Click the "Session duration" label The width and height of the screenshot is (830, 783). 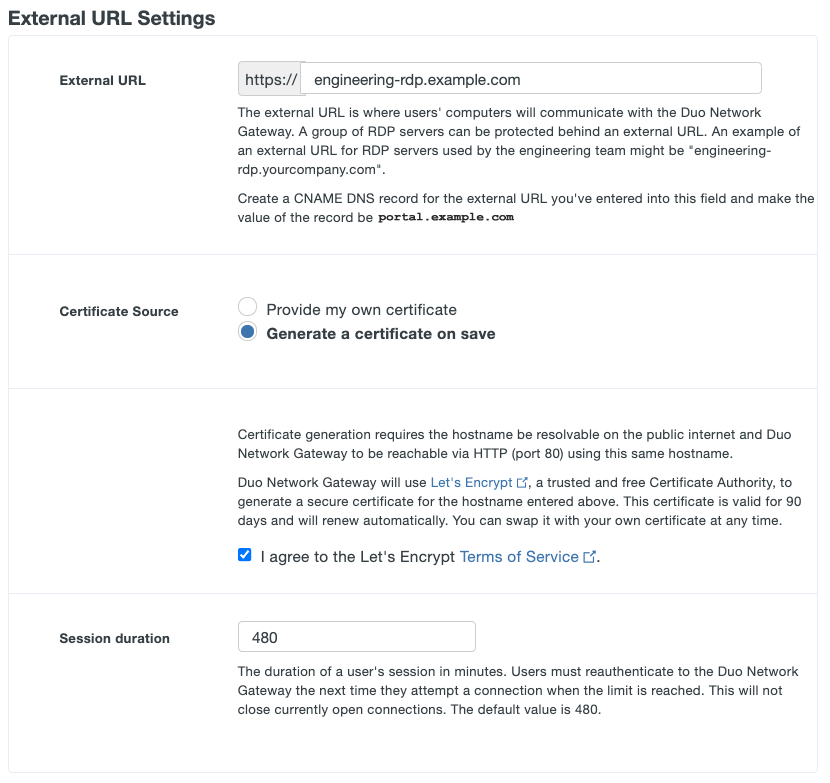point(114,638)
